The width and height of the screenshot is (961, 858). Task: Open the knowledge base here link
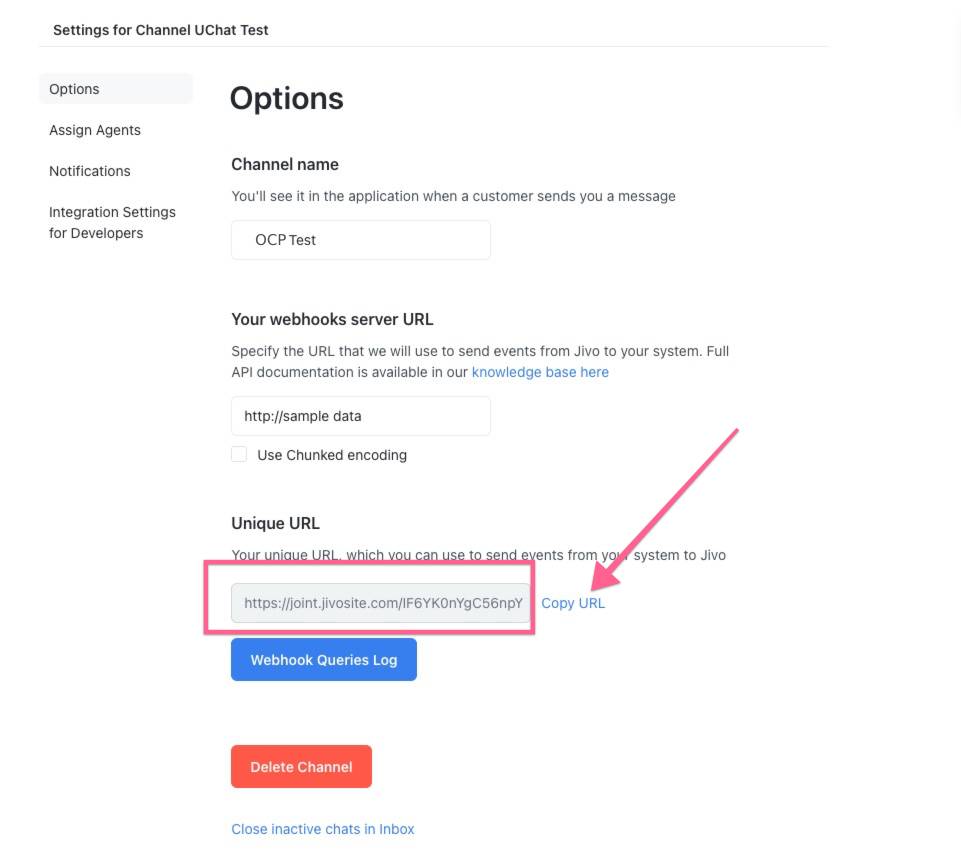click(540, 372)
